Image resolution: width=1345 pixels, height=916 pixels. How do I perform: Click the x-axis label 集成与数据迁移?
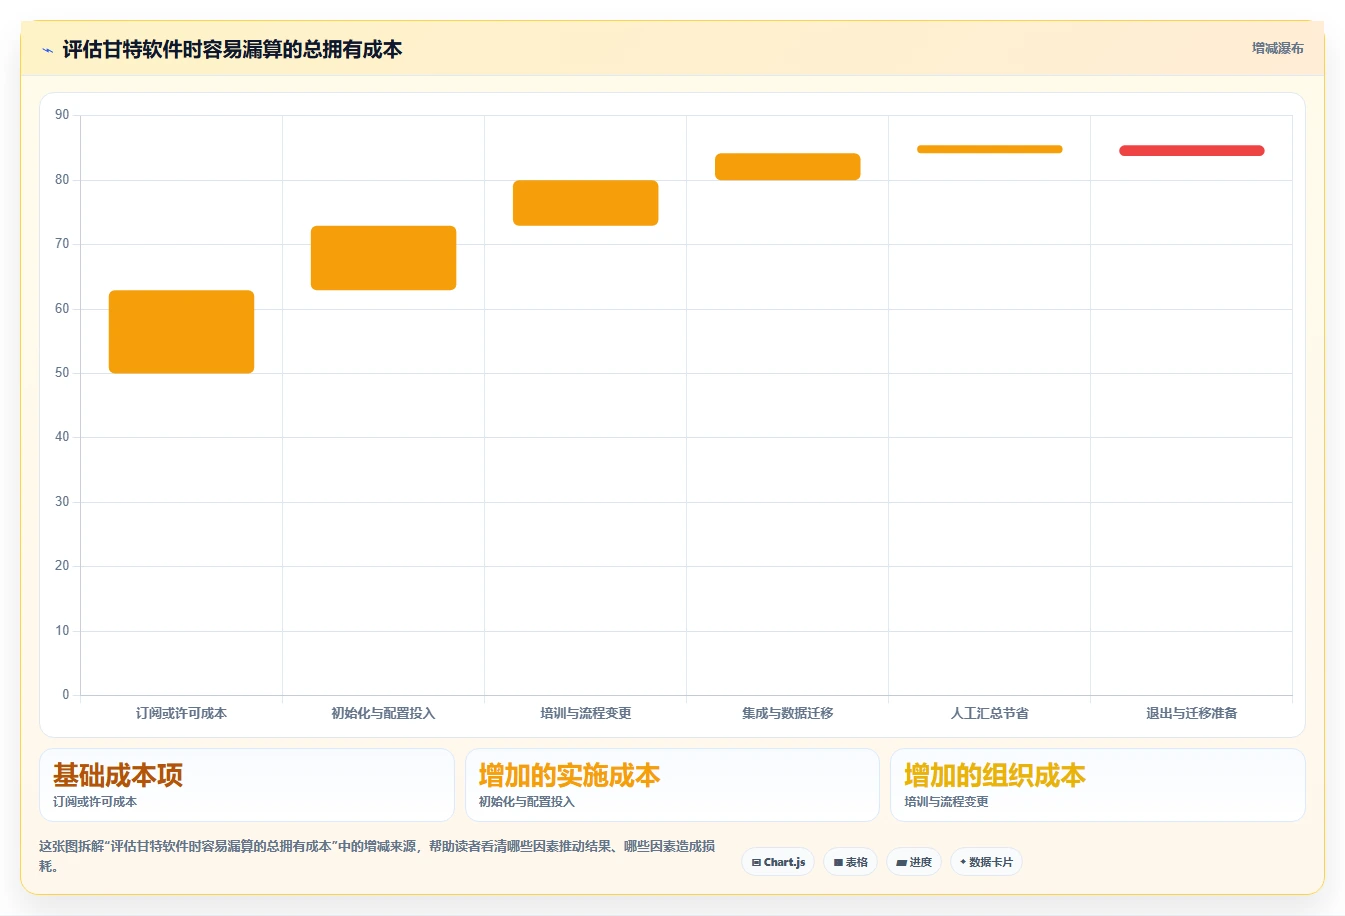787,713
